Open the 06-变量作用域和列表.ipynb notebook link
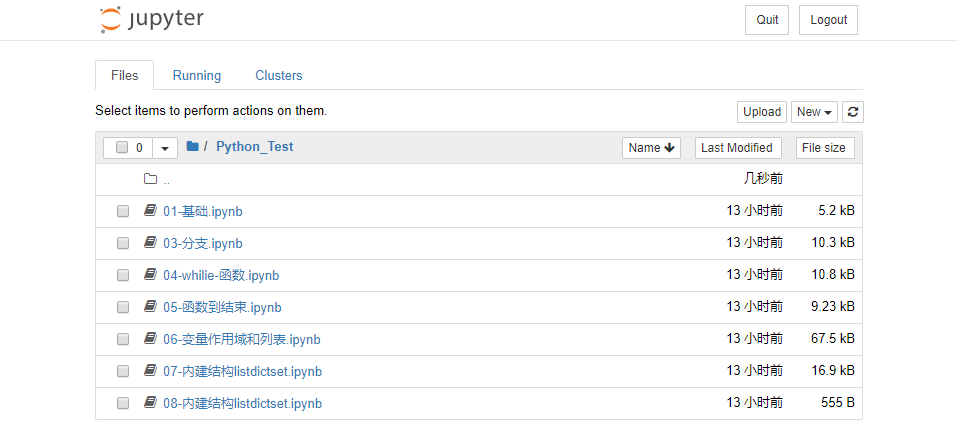Image resolution: width=958 pixels, height=439 pixels. (x=241, y=339)
